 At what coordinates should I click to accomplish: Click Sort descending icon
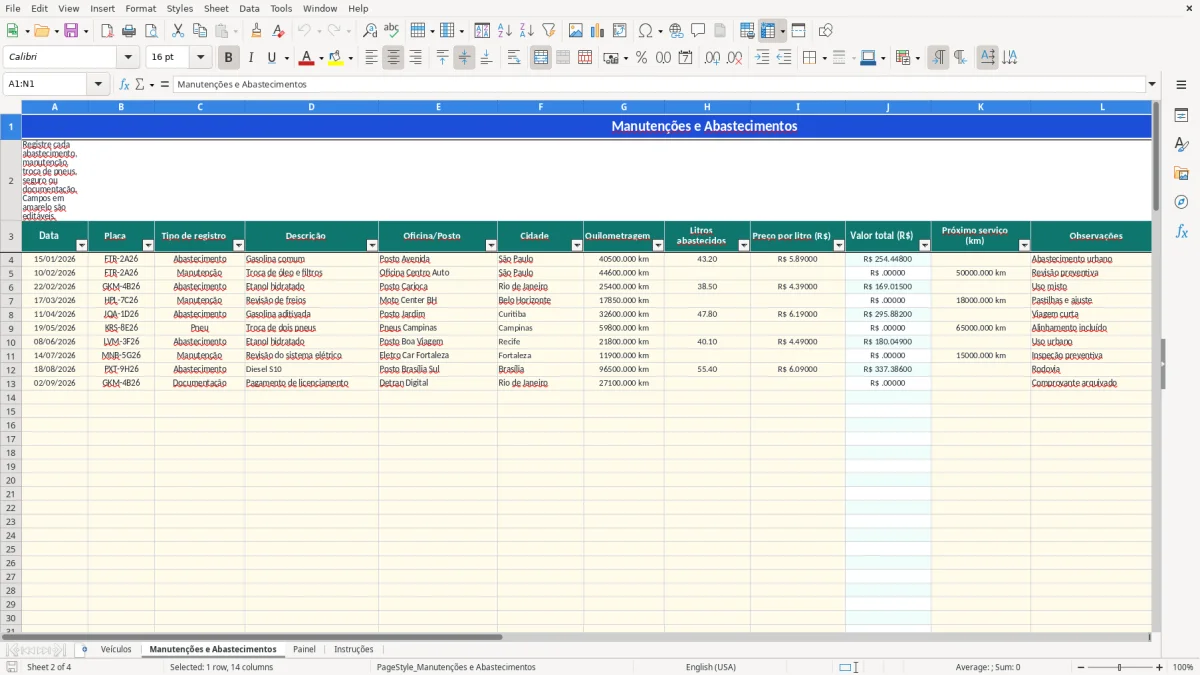click(x=527, y=31)
